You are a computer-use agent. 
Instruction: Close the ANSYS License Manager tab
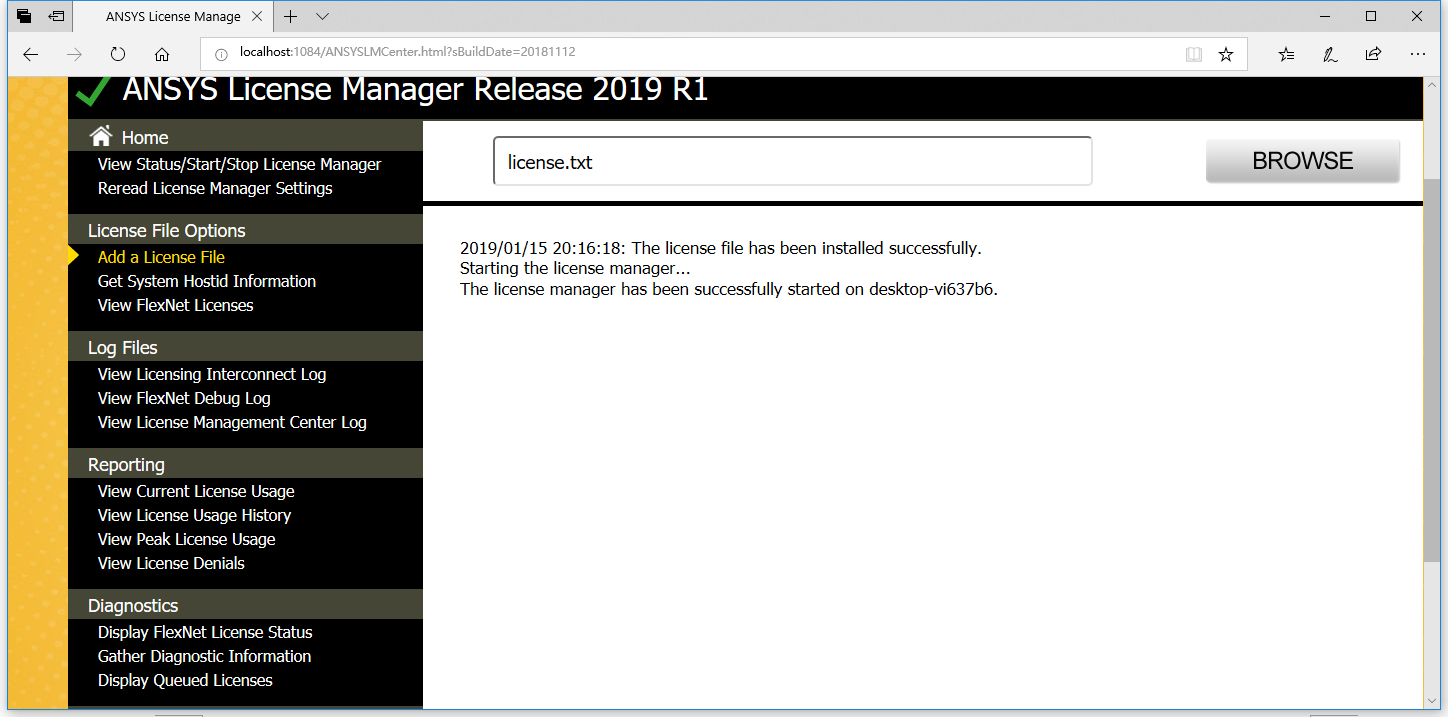pyautogui.click(x=257, y=16)
